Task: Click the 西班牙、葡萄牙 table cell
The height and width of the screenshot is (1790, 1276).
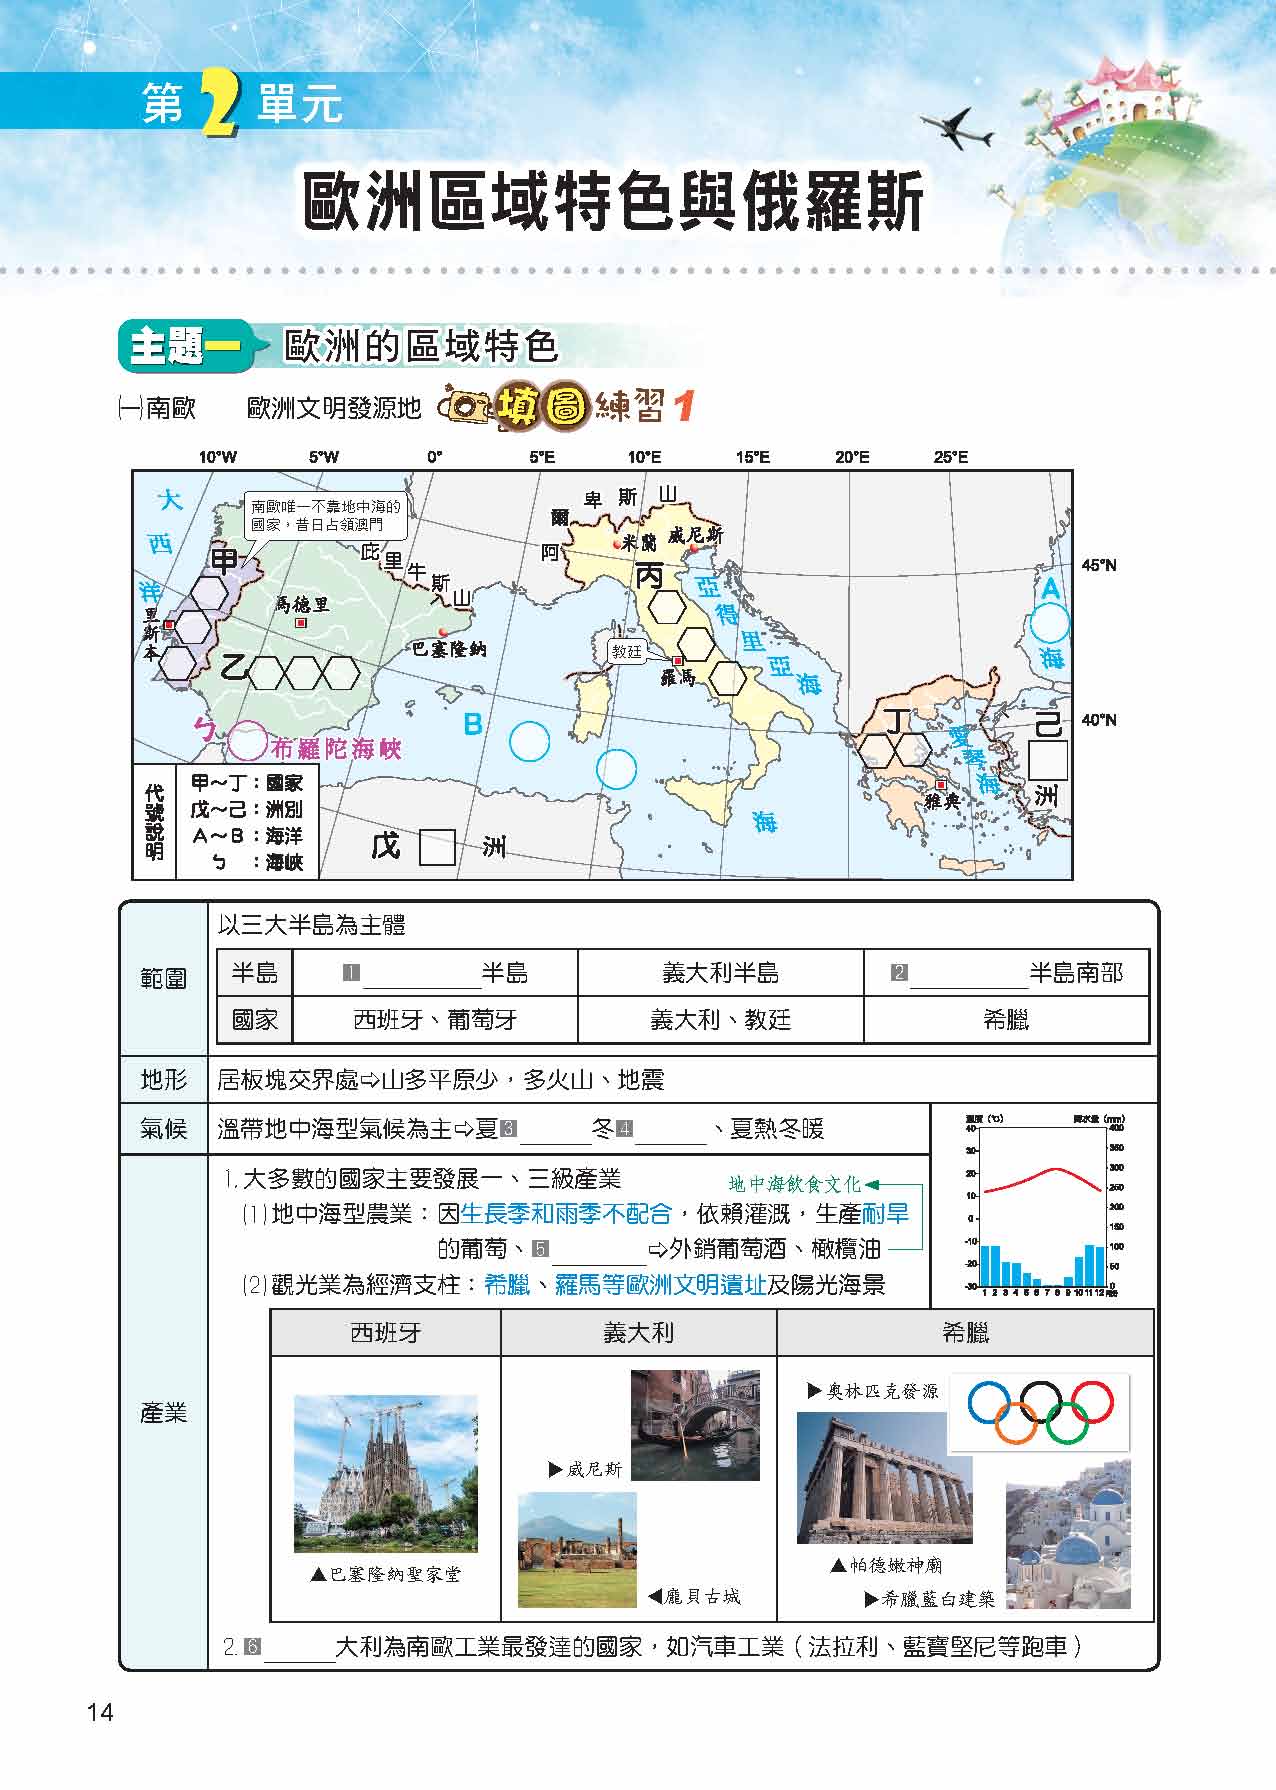Action: point(435,1020)
